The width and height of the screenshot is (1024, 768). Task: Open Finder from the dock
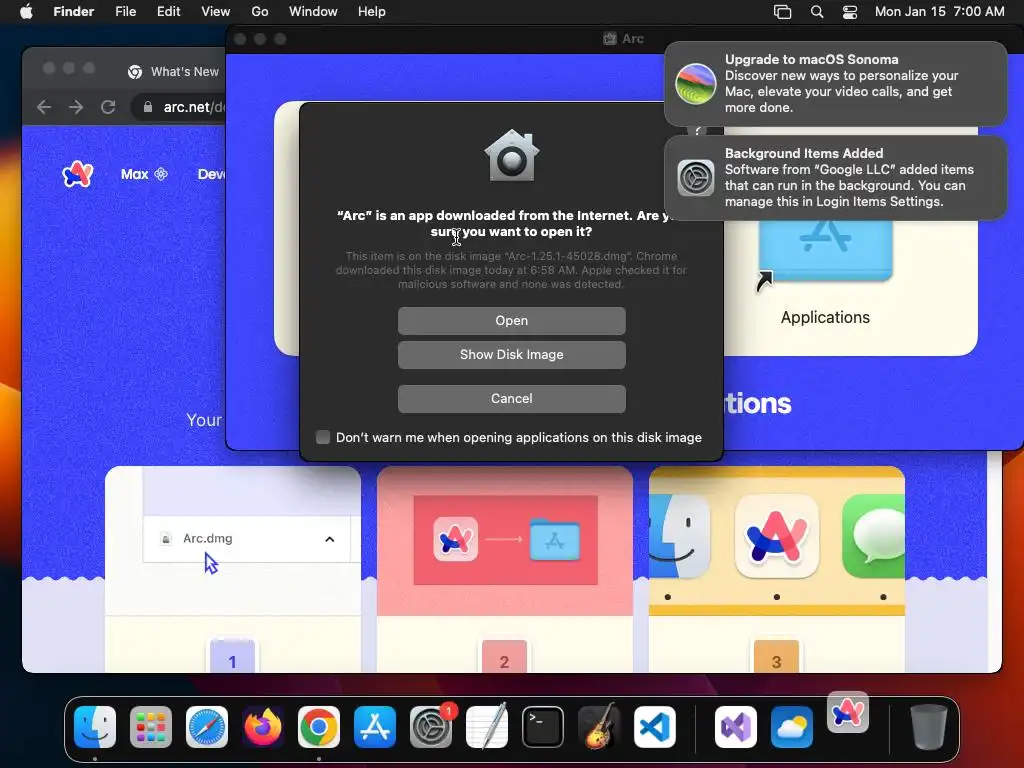[x=95, y=727]
